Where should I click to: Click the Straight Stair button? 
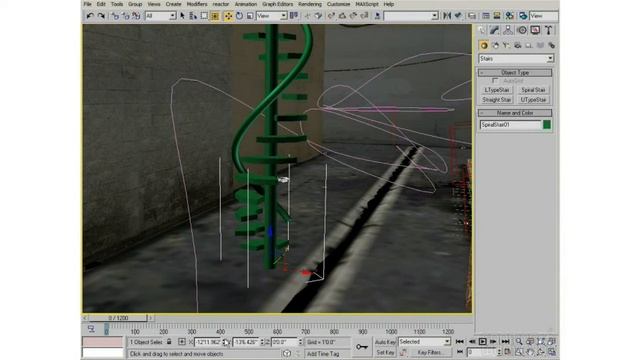(x=497, y=100)
